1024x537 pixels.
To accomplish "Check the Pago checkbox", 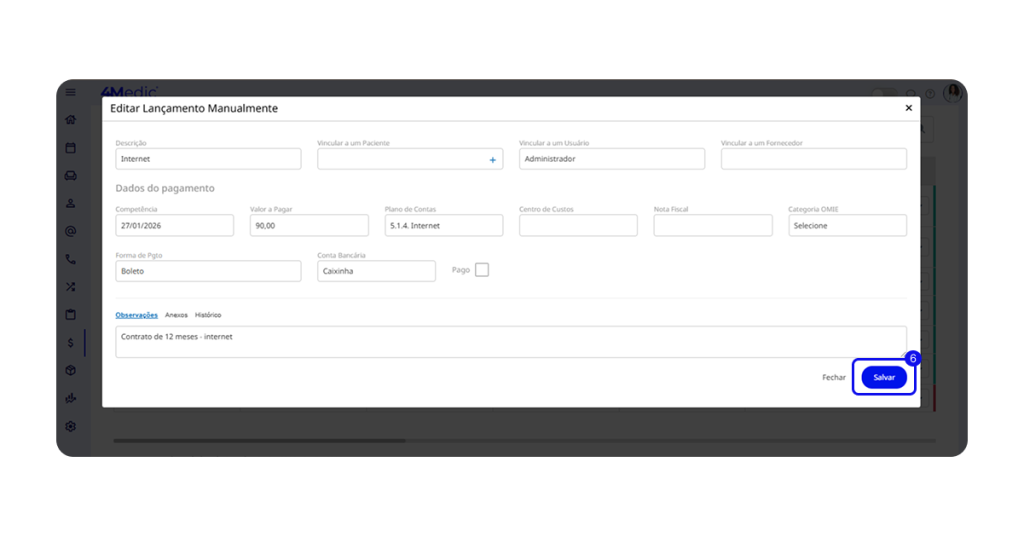I will pyautogui.click(x=482, y=270).
